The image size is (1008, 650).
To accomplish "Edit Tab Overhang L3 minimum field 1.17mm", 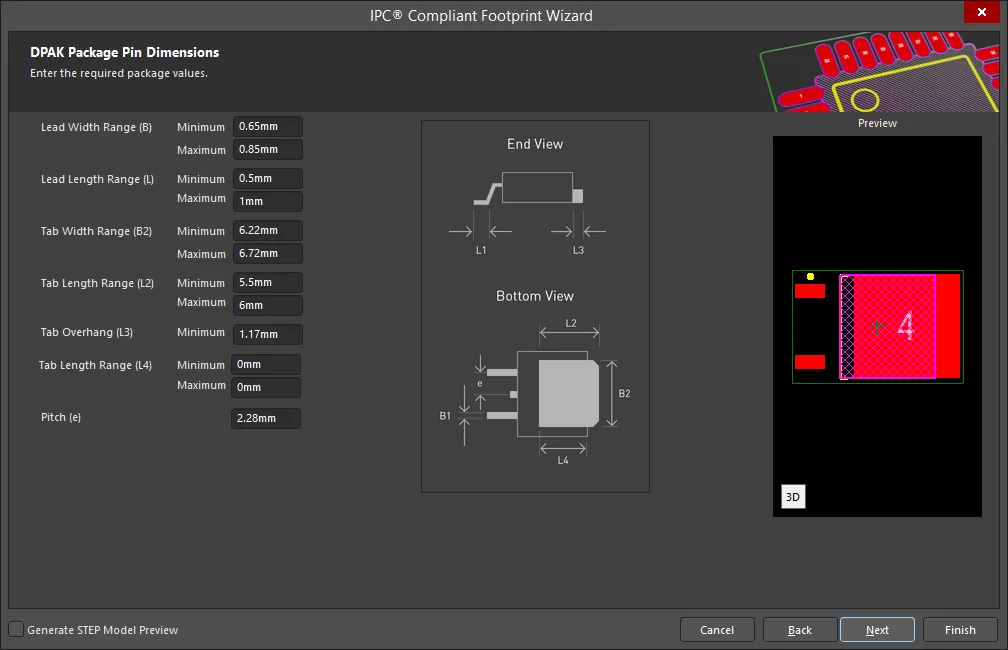I will [x=267, y=334].
